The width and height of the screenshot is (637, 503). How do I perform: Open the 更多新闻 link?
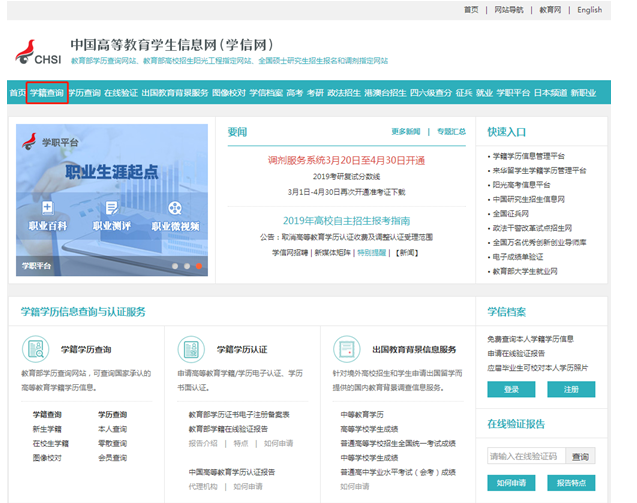click(x=405, y=131)
